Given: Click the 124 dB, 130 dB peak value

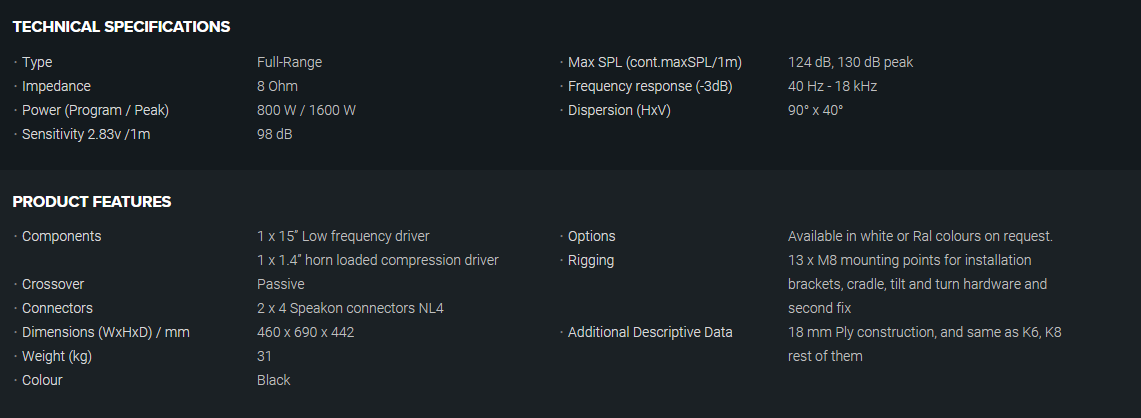Looking at the screenshot, I should point(850,62).
